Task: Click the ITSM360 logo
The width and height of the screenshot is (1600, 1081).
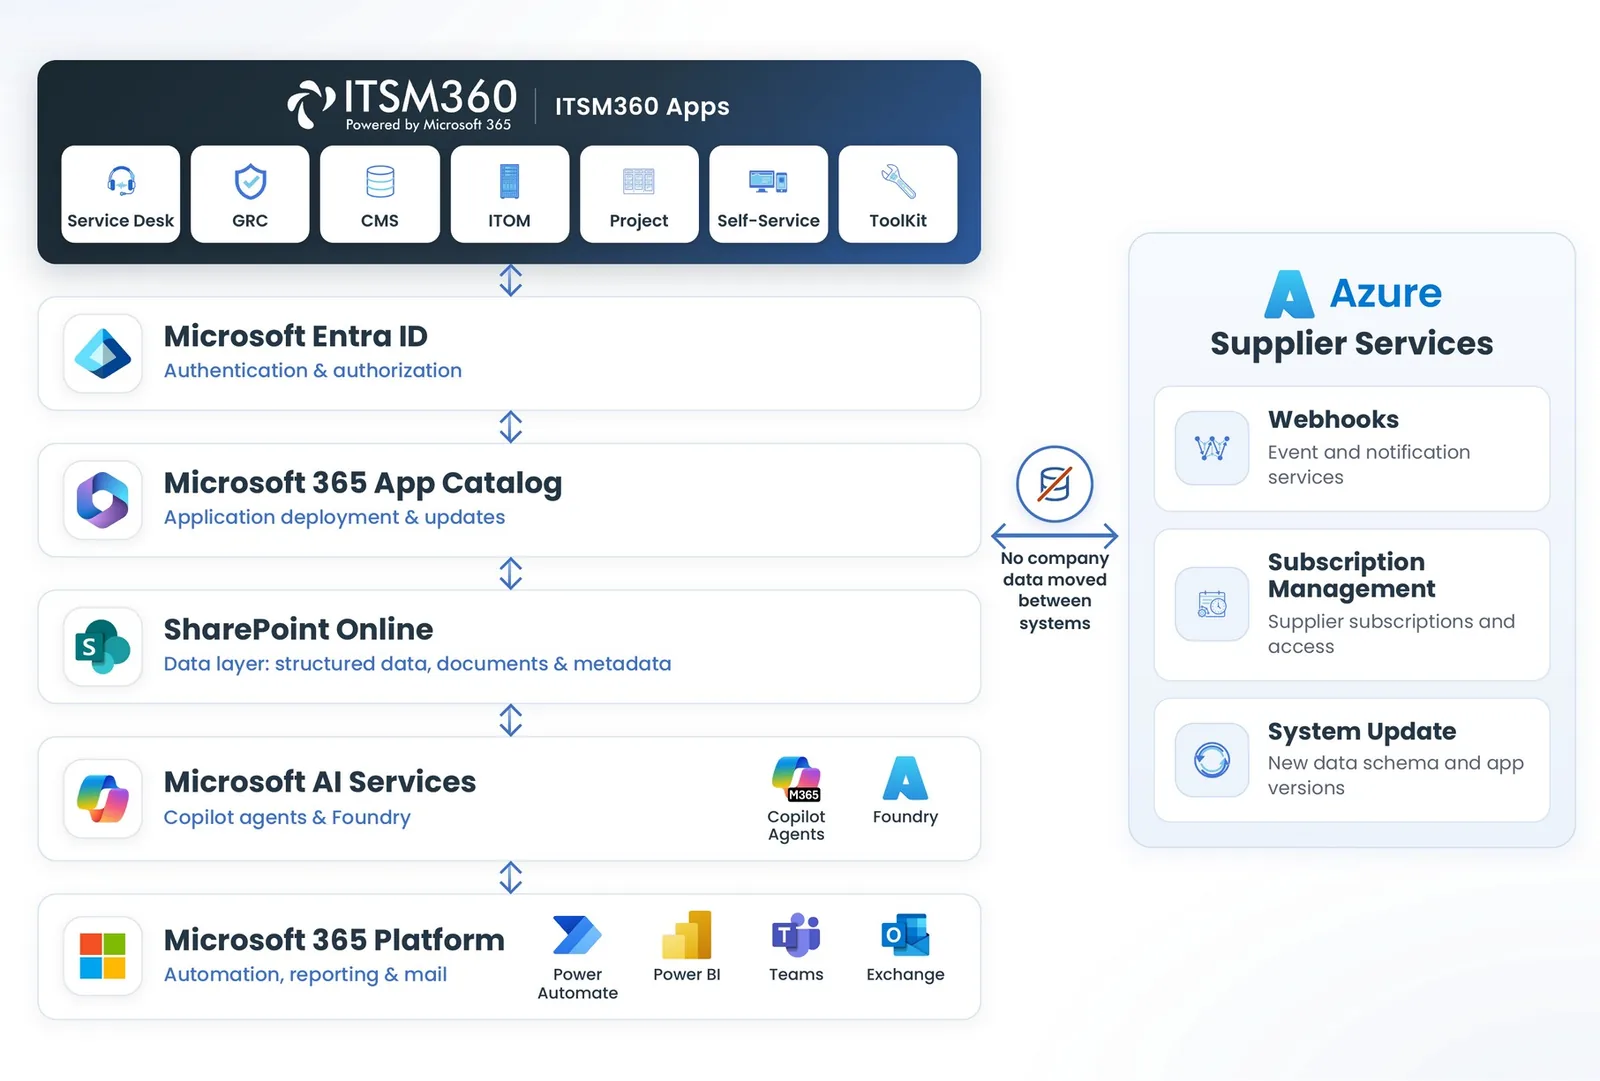Action: 403,104
